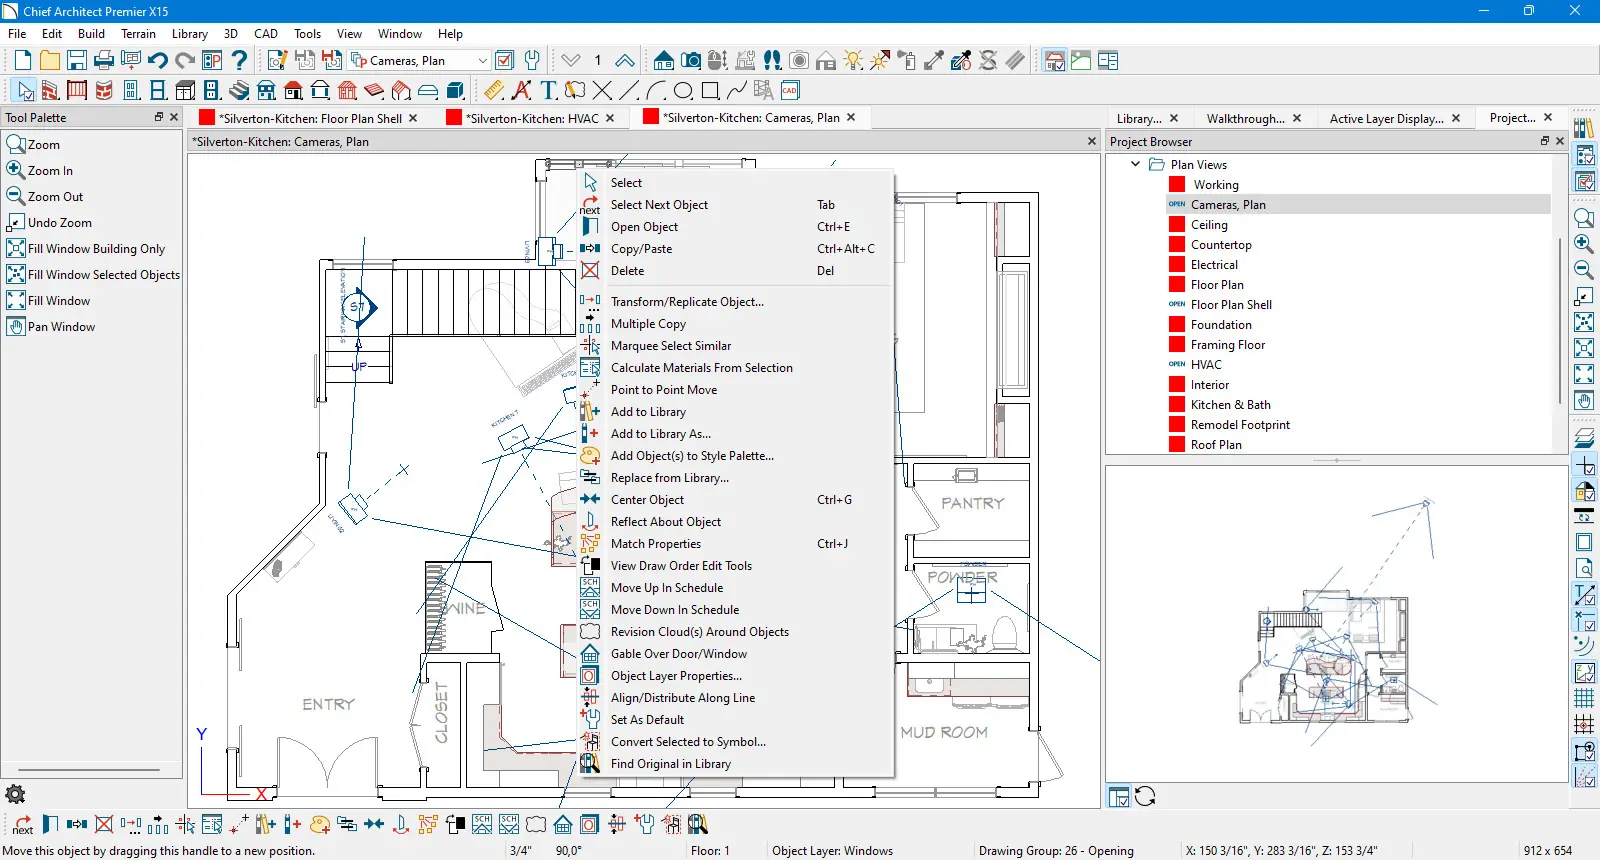Click the Up One Floor chevron

(624, 61)
